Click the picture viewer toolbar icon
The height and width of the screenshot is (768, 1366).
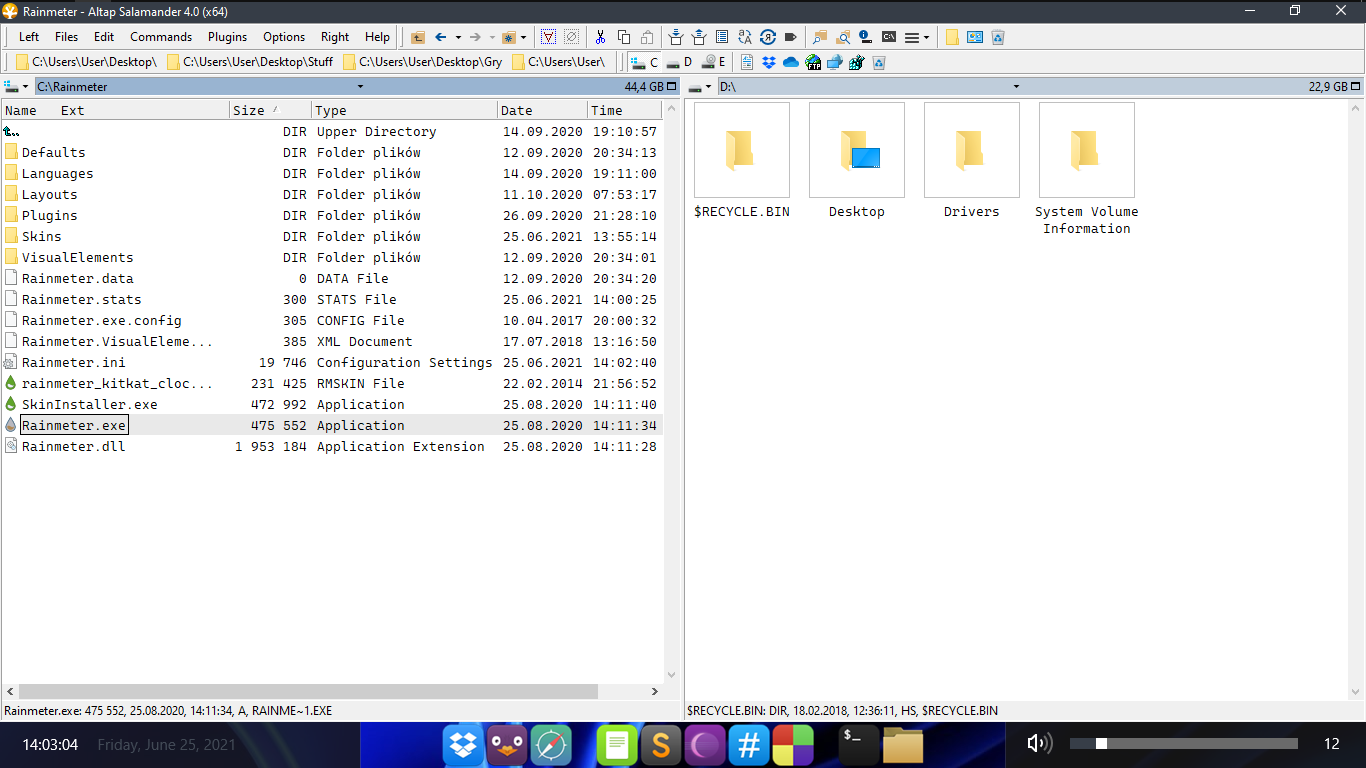974,37
